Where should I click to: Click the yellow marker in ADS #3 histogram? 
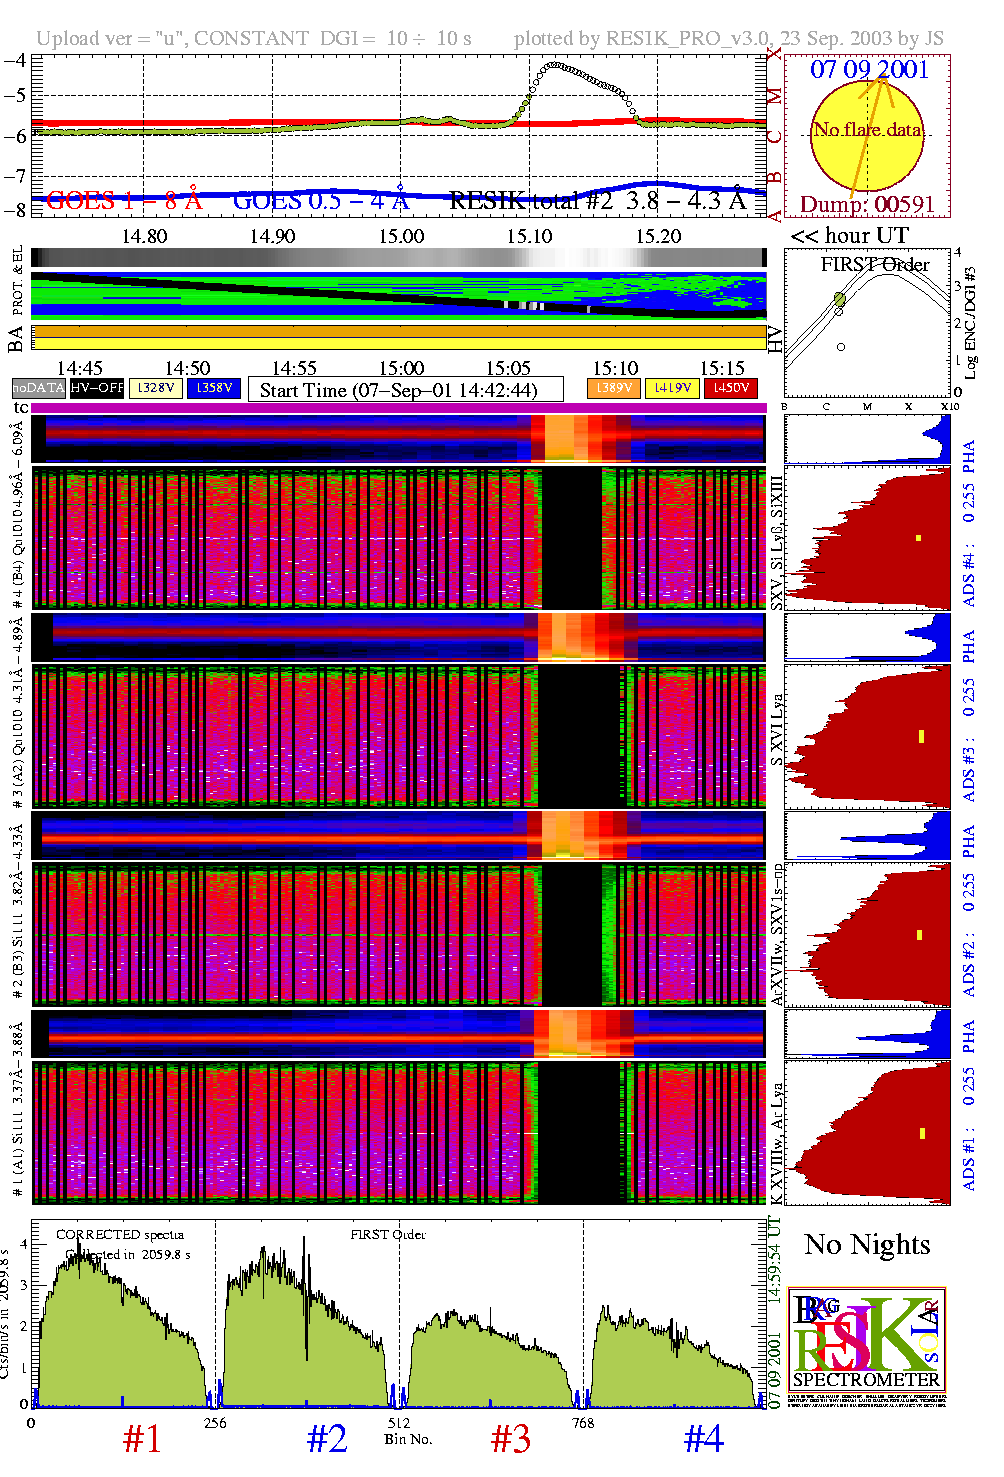tap(921, 736)
